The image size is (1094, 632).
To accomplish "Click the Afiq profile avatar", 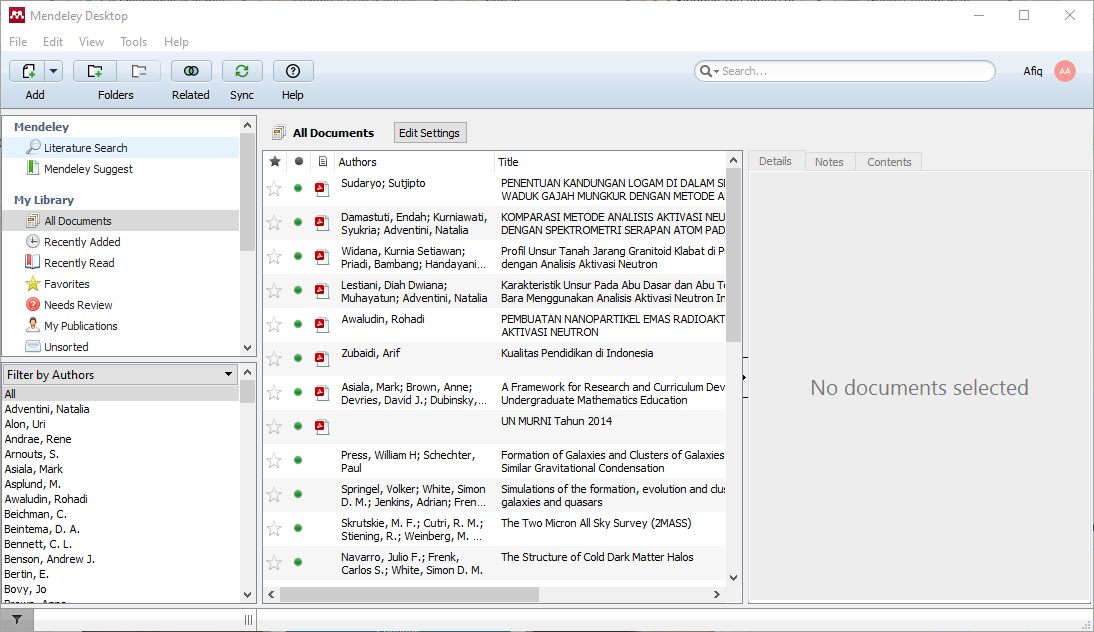I will point(1065,70).
